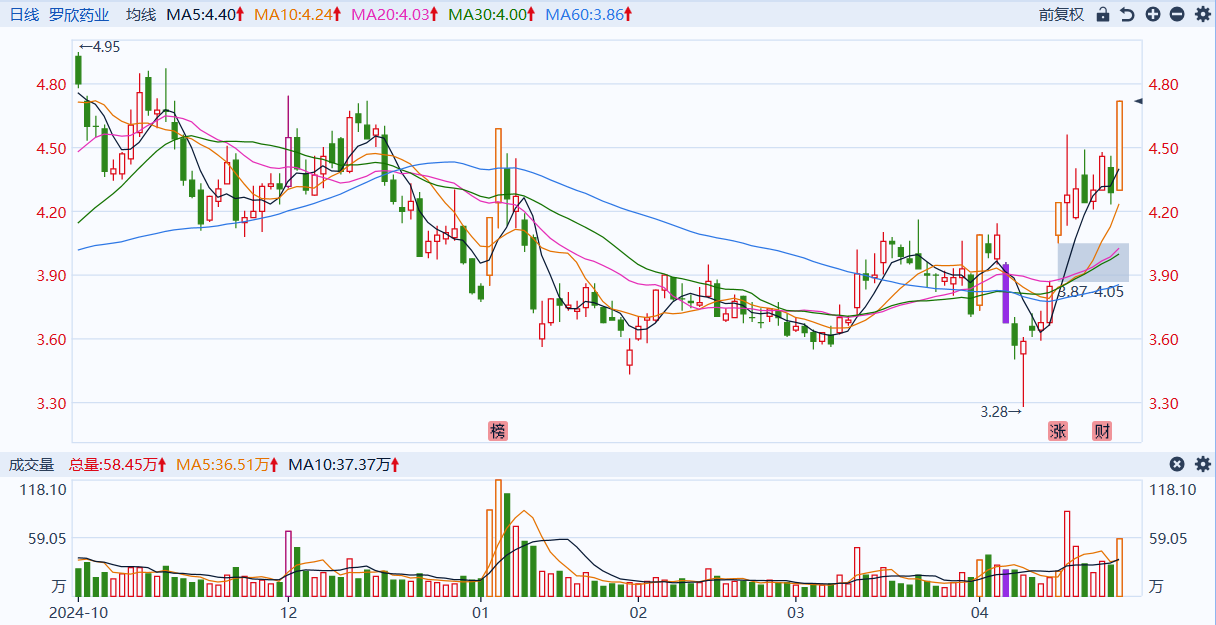Click the 4.95 high price annotation
This screenshot has height=625, width=1216.
coord(100,47)
